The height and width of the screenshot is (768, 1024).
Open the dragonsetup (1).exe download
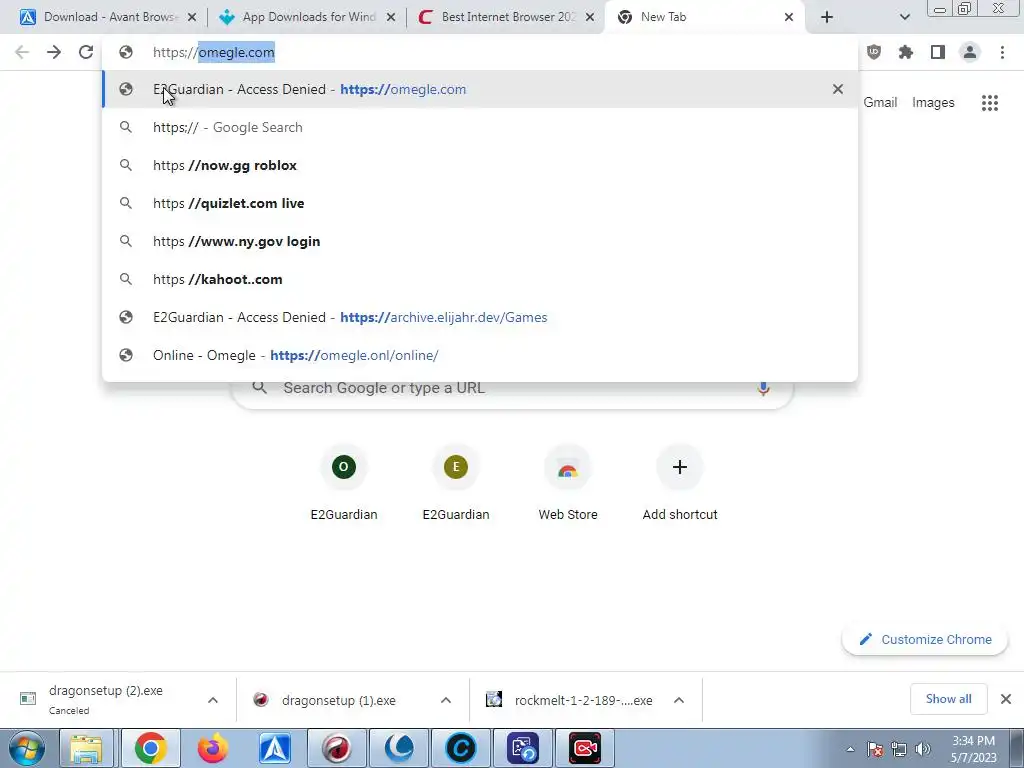338,700
